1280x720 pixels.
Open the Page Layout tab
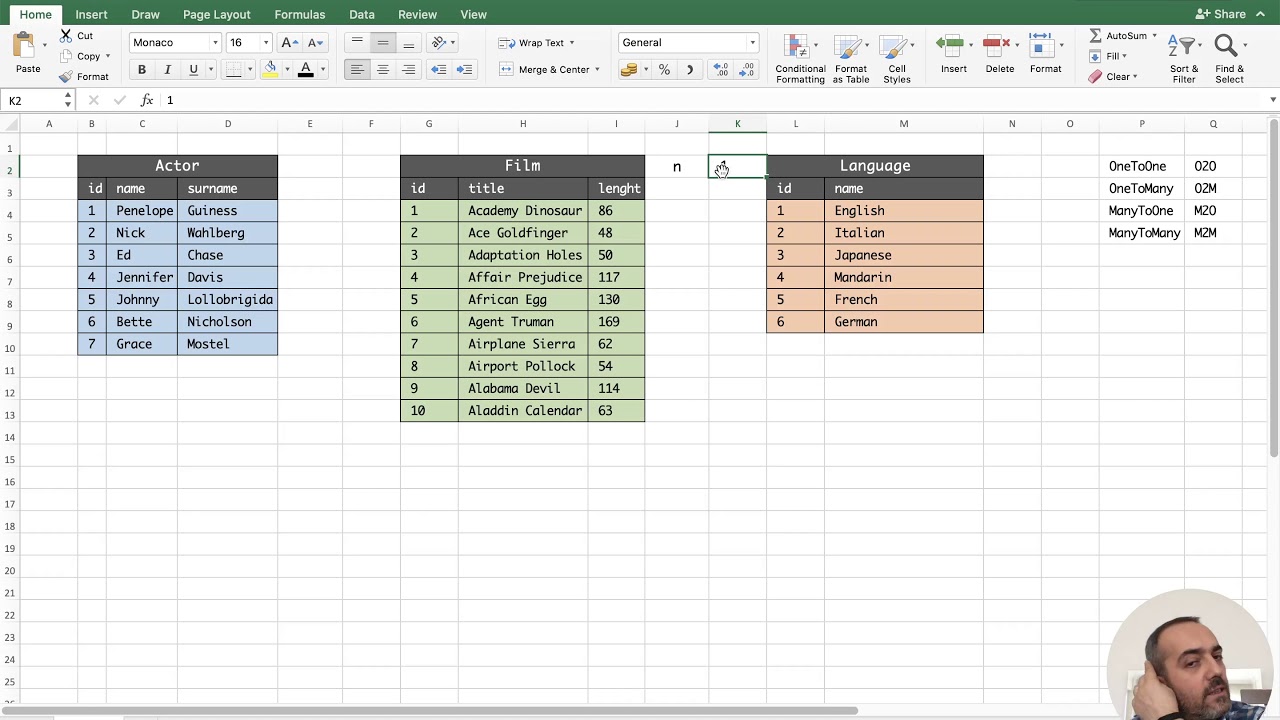click(x=216, y=14)
